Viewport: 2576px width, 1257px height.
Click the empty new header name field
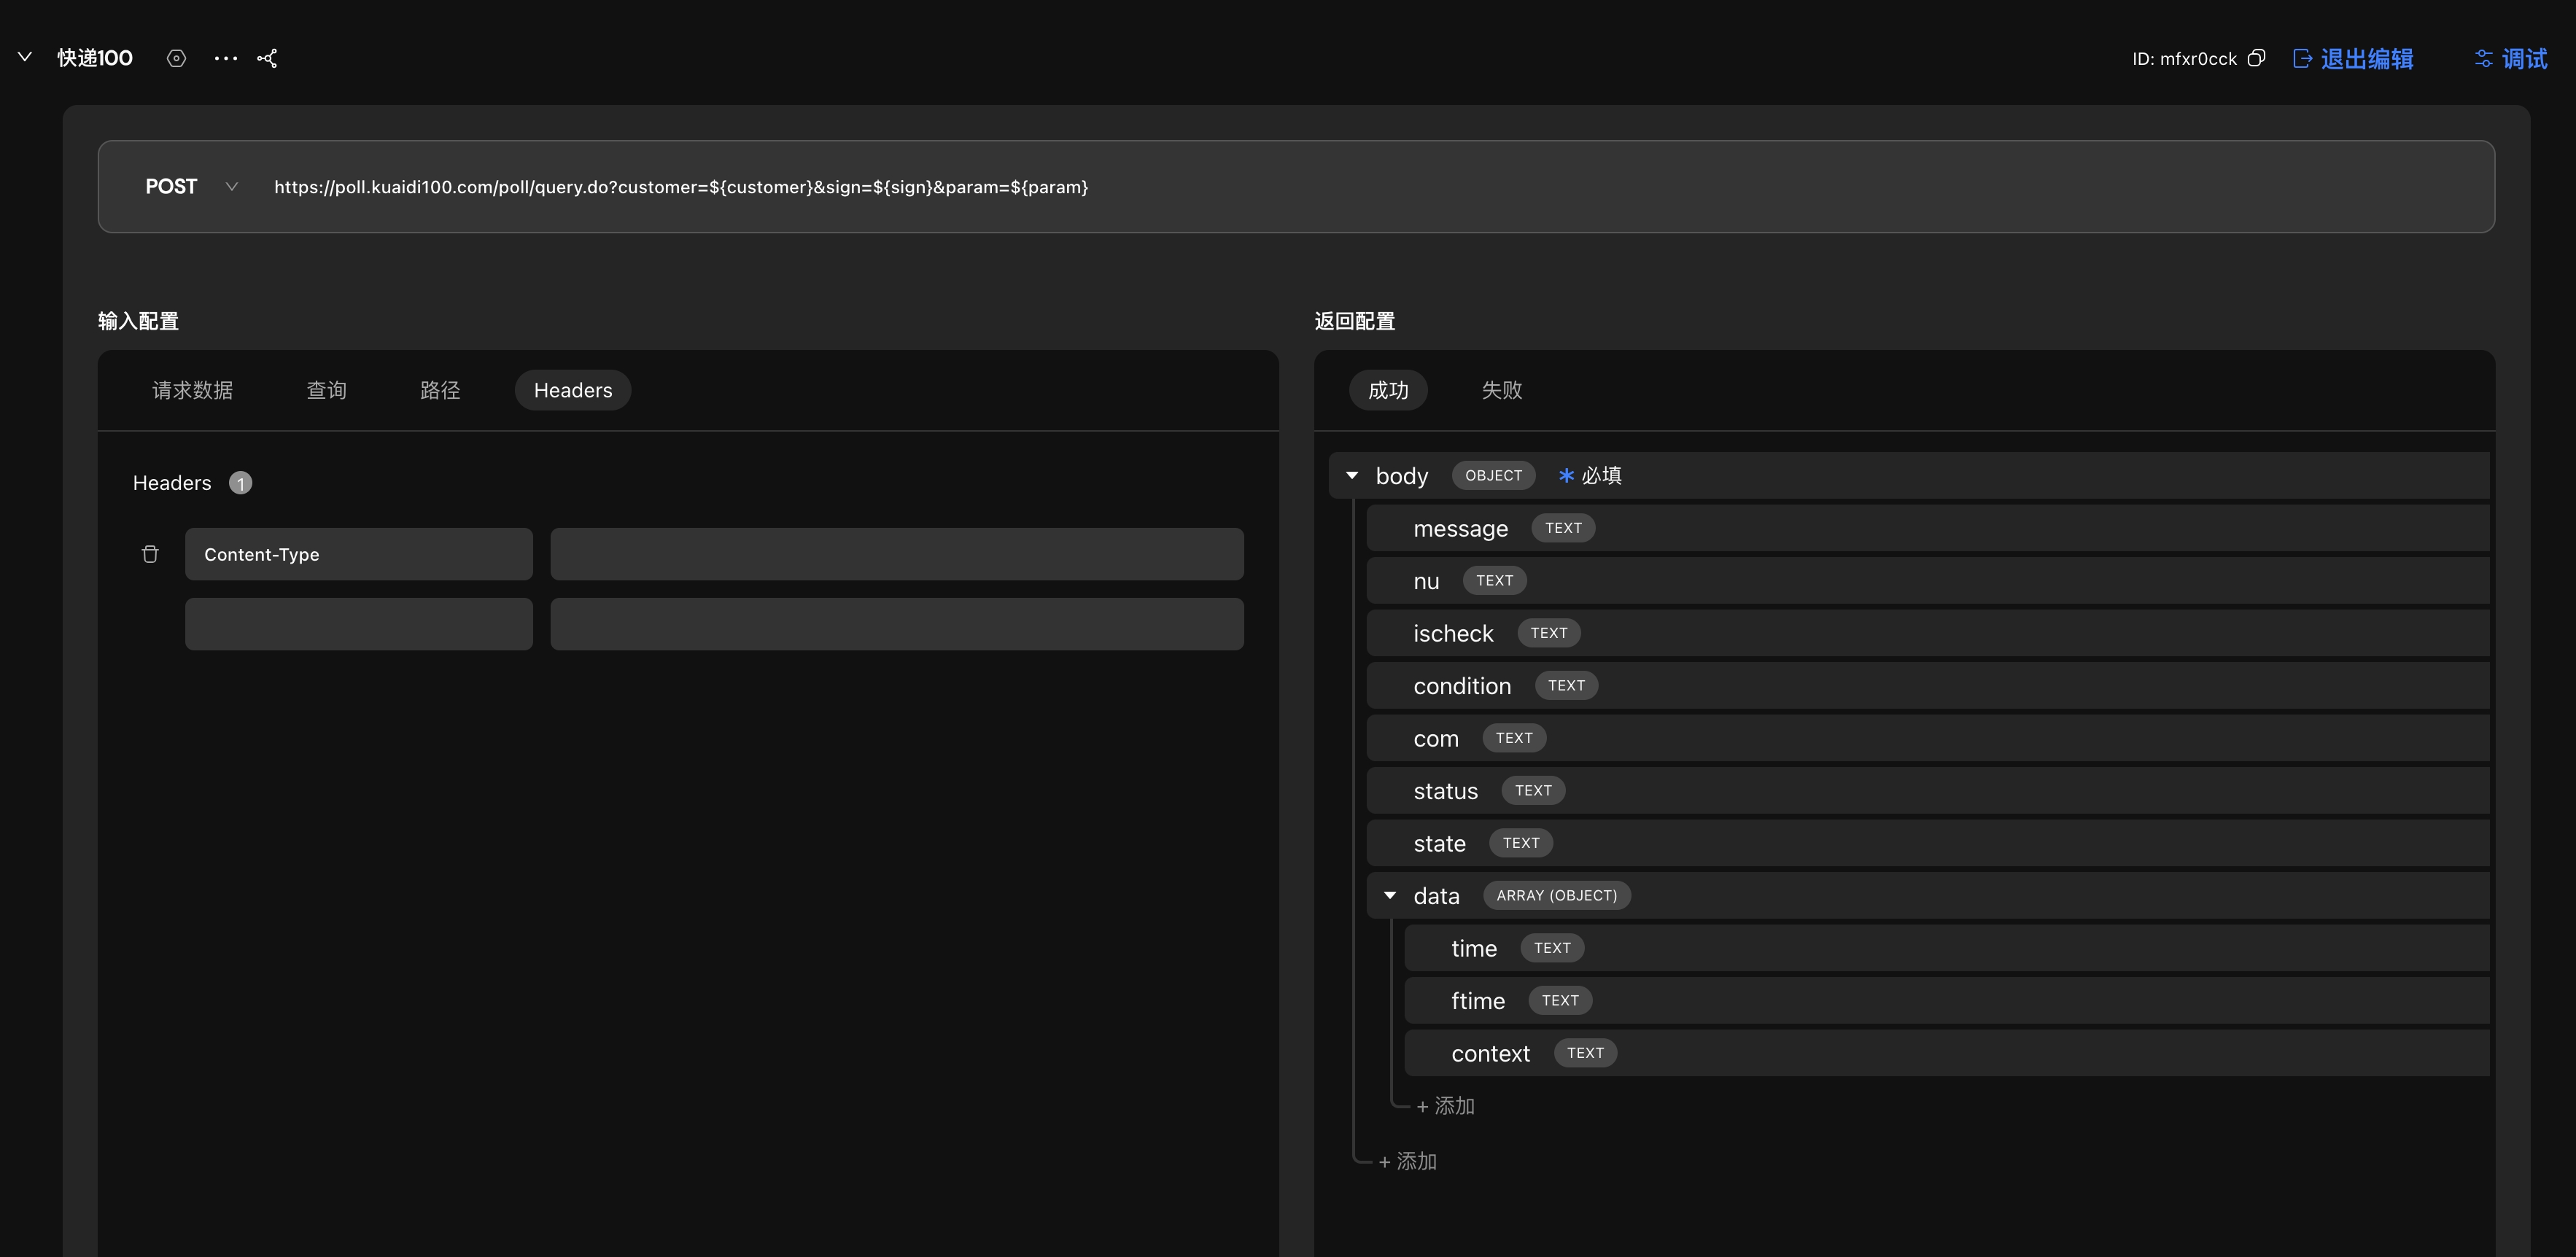point(358,624)
